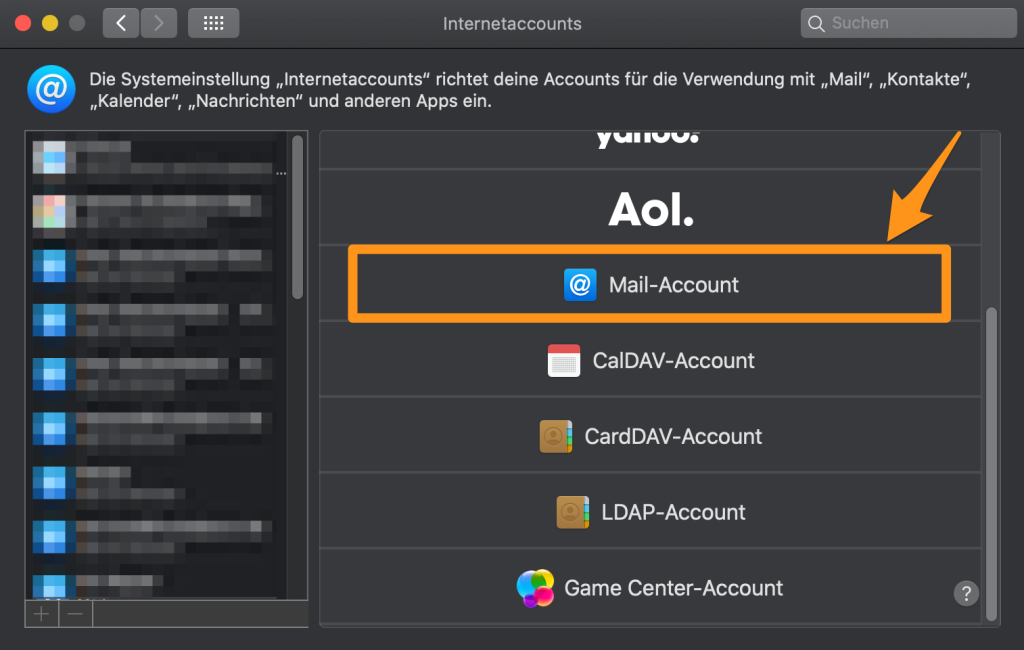This screenshot has height=650, width=1024.
Task: Show all preferences via the grid button
Action: [214, 24]
